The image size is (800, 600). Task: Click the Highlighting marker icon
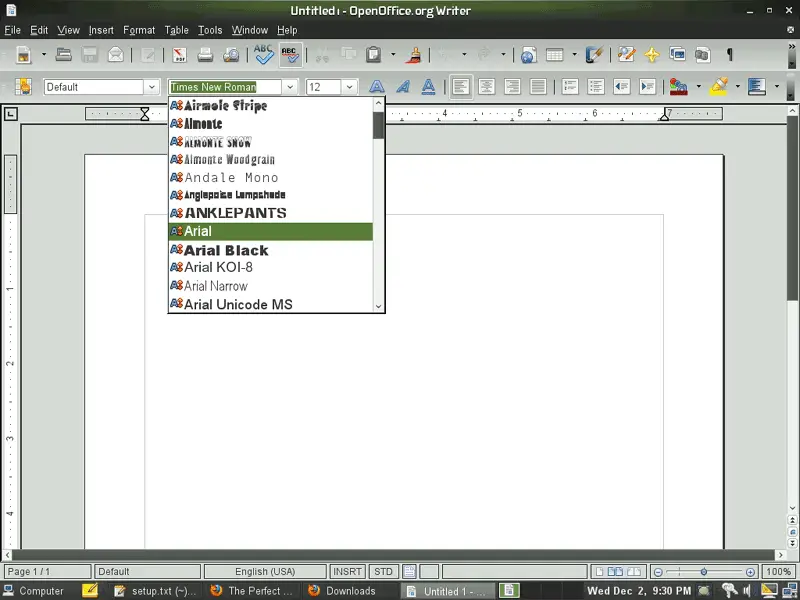[x=718, y=87]
